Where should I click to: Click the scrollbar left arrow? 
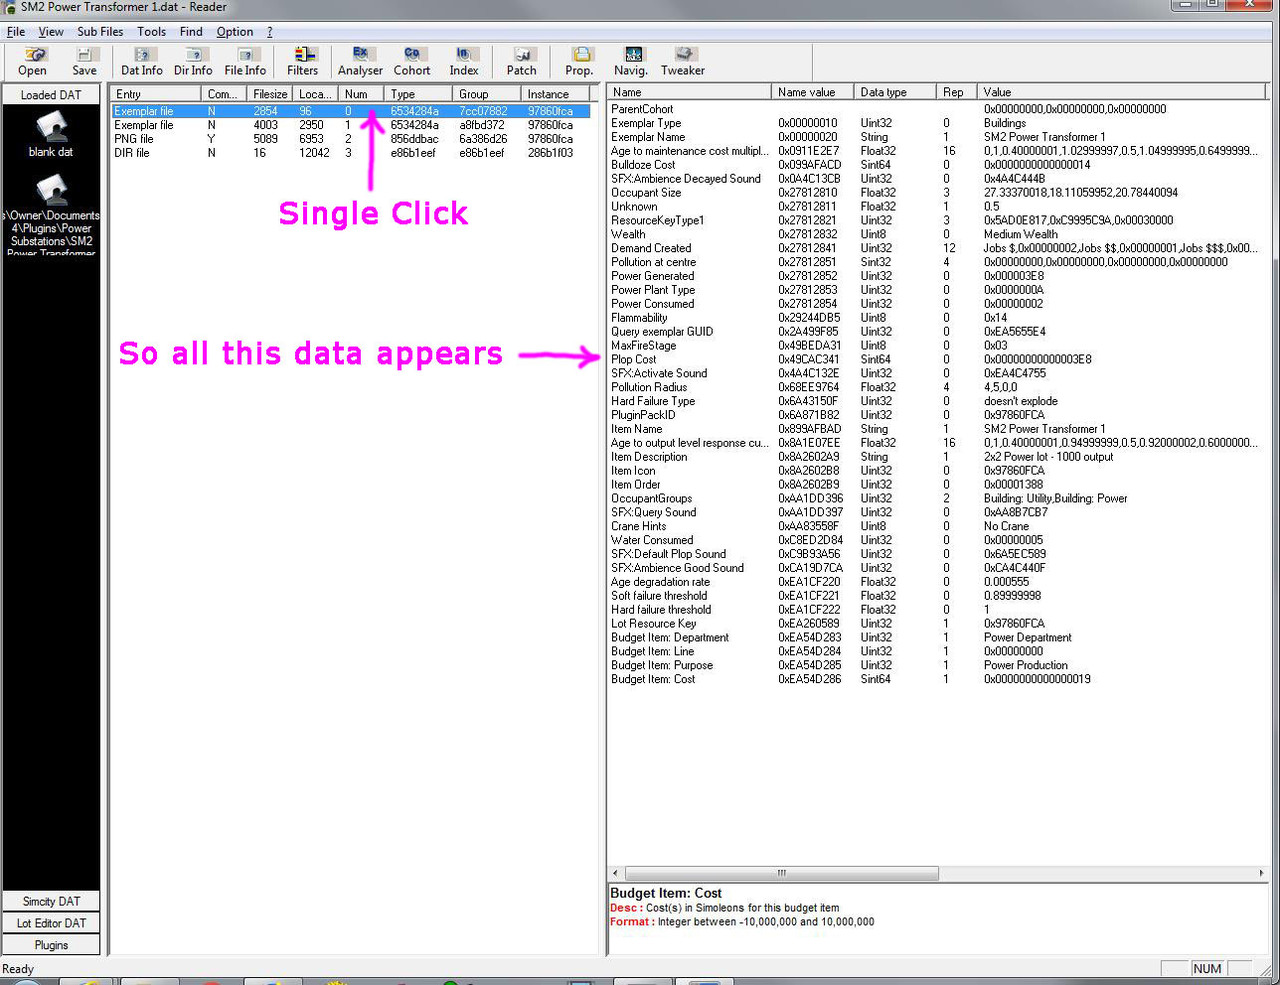[615, 873]
